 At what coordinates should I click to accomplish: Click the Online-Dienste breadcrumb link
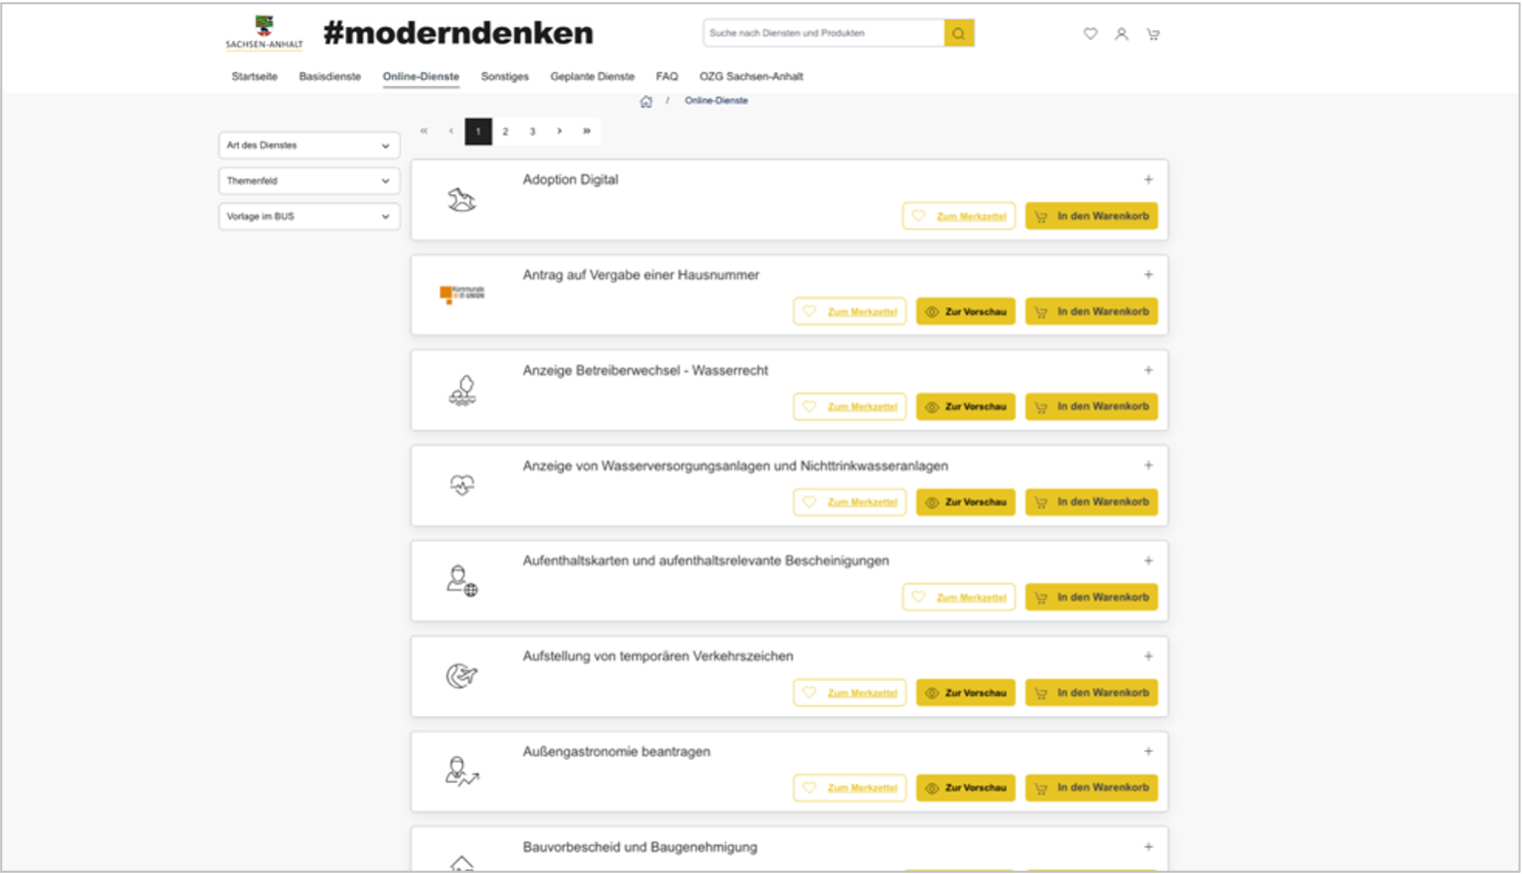click(716, 101)
